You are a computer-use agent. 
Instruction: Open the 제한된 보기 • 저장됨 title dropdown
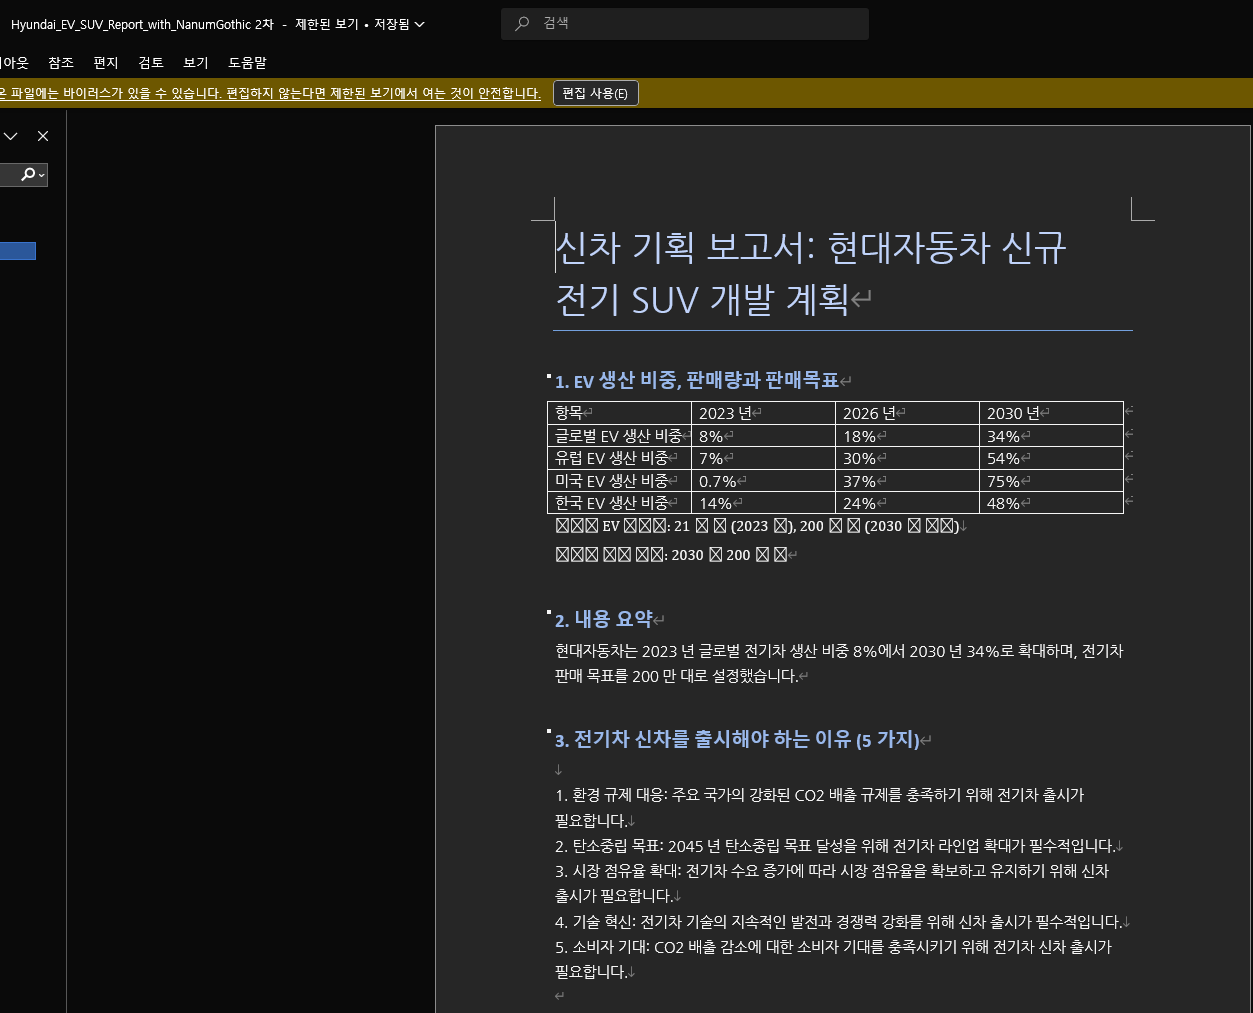point(360,24)
